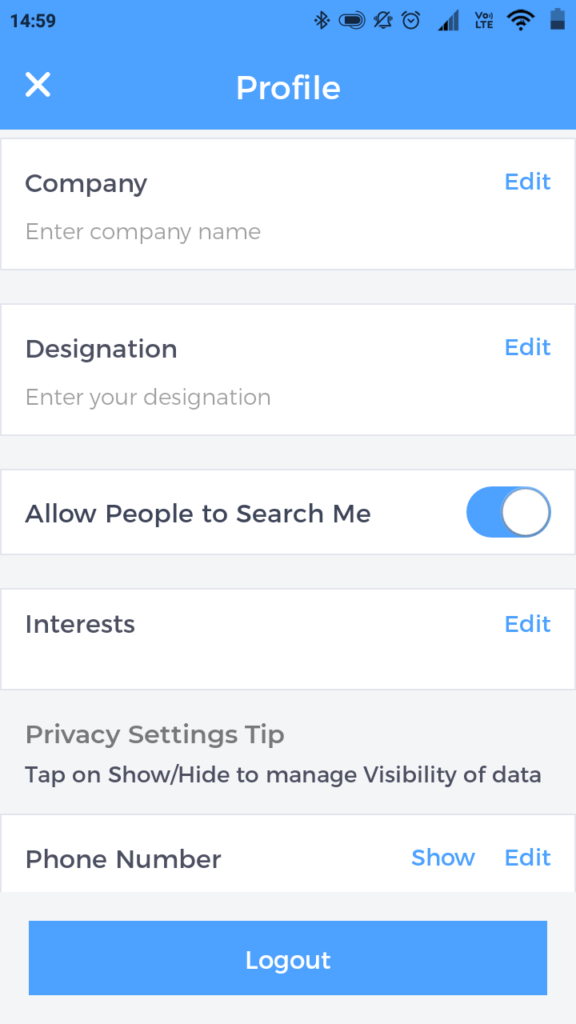
Task: Tap the alarm clock status icon
Action: [410, 19]
